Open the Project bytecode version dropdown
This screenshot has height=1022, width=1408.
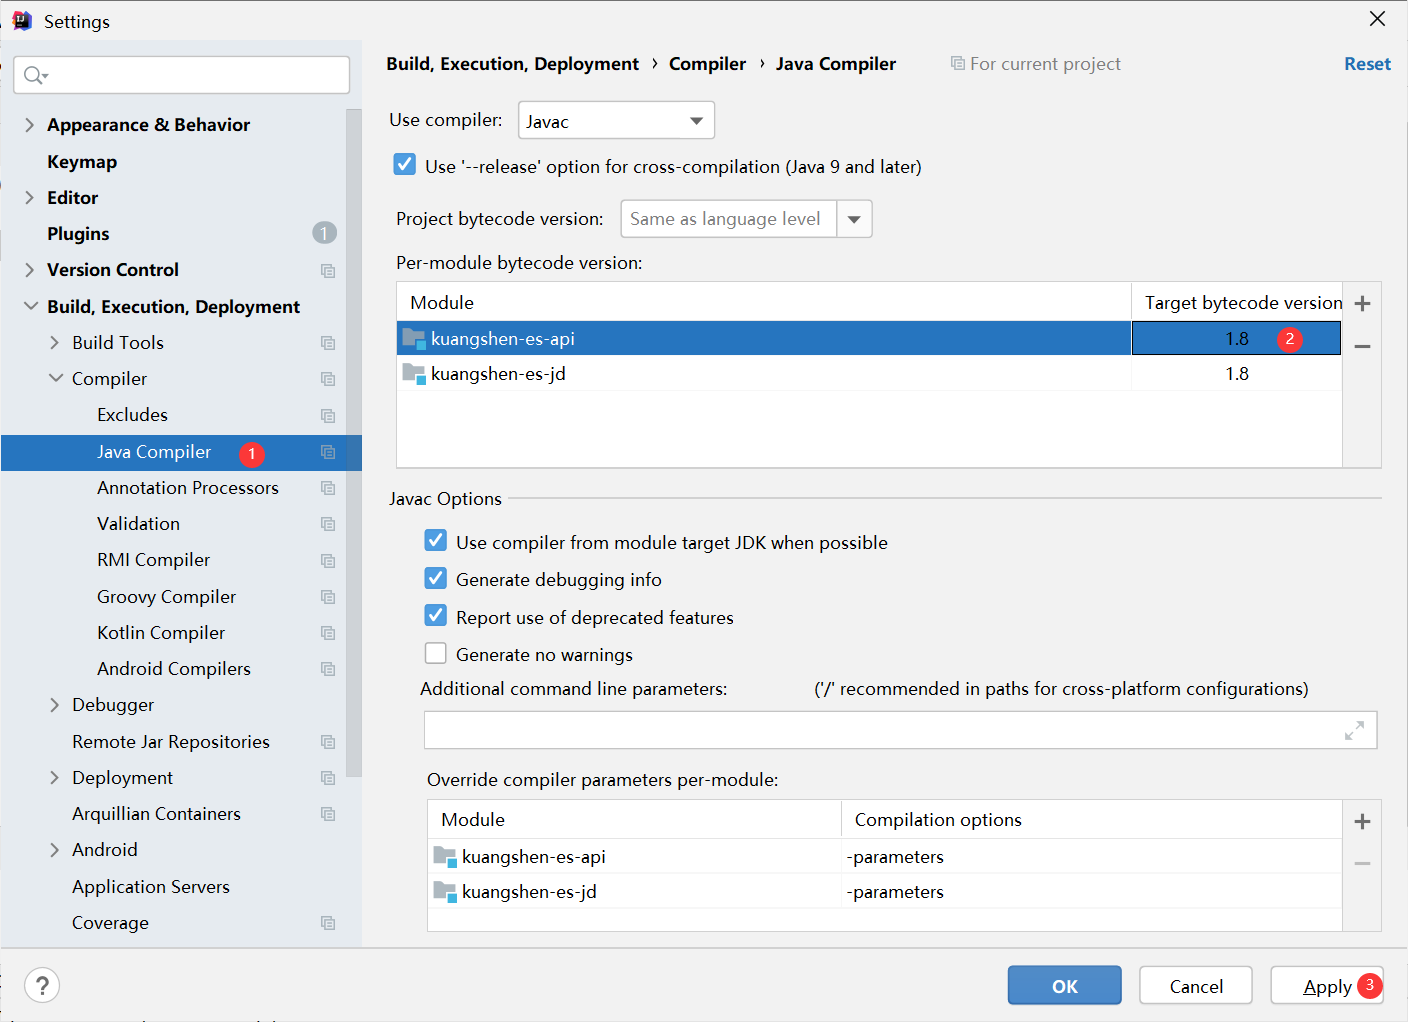click(x=854, y=219)
